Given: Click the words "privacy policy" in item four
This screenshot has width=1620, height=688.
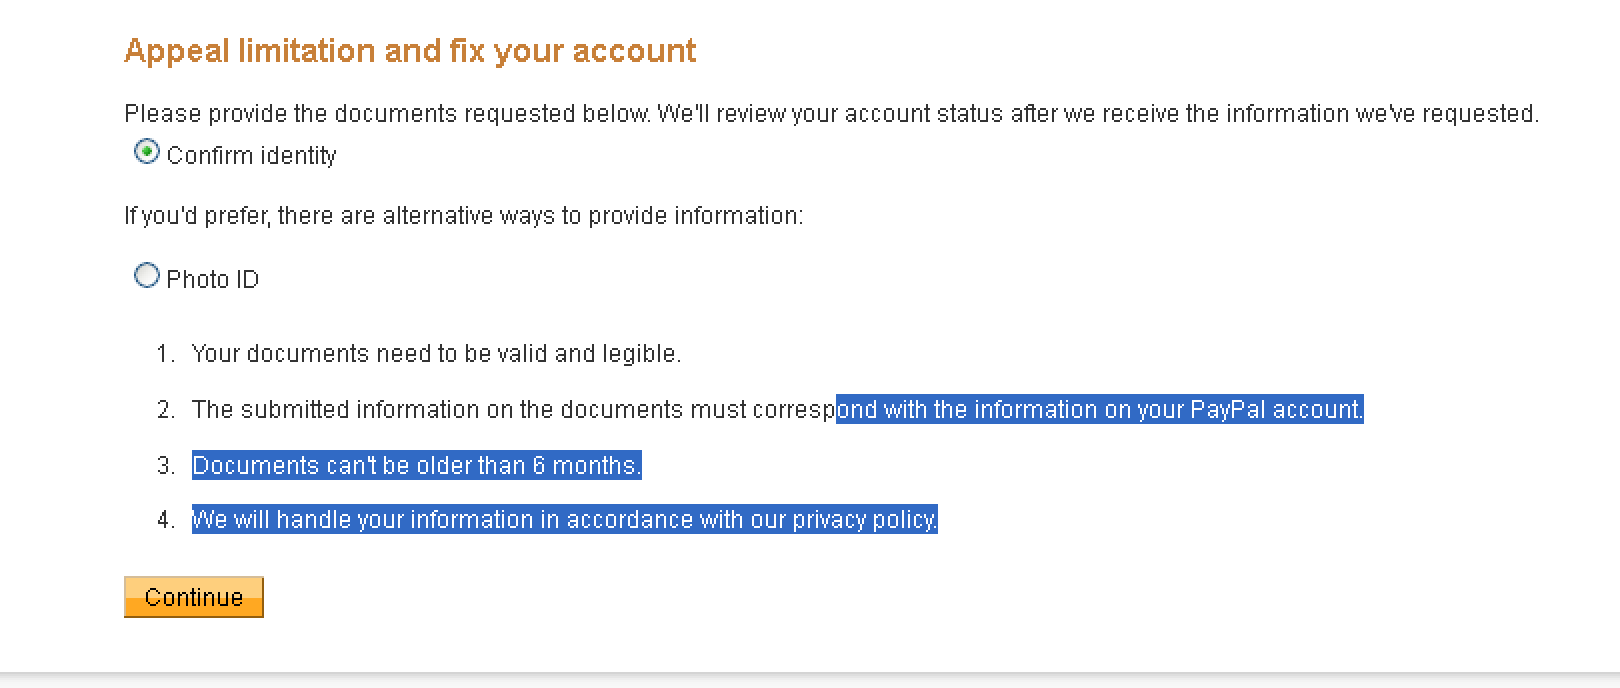Looking at the screenshot, I should click(864, 520).
